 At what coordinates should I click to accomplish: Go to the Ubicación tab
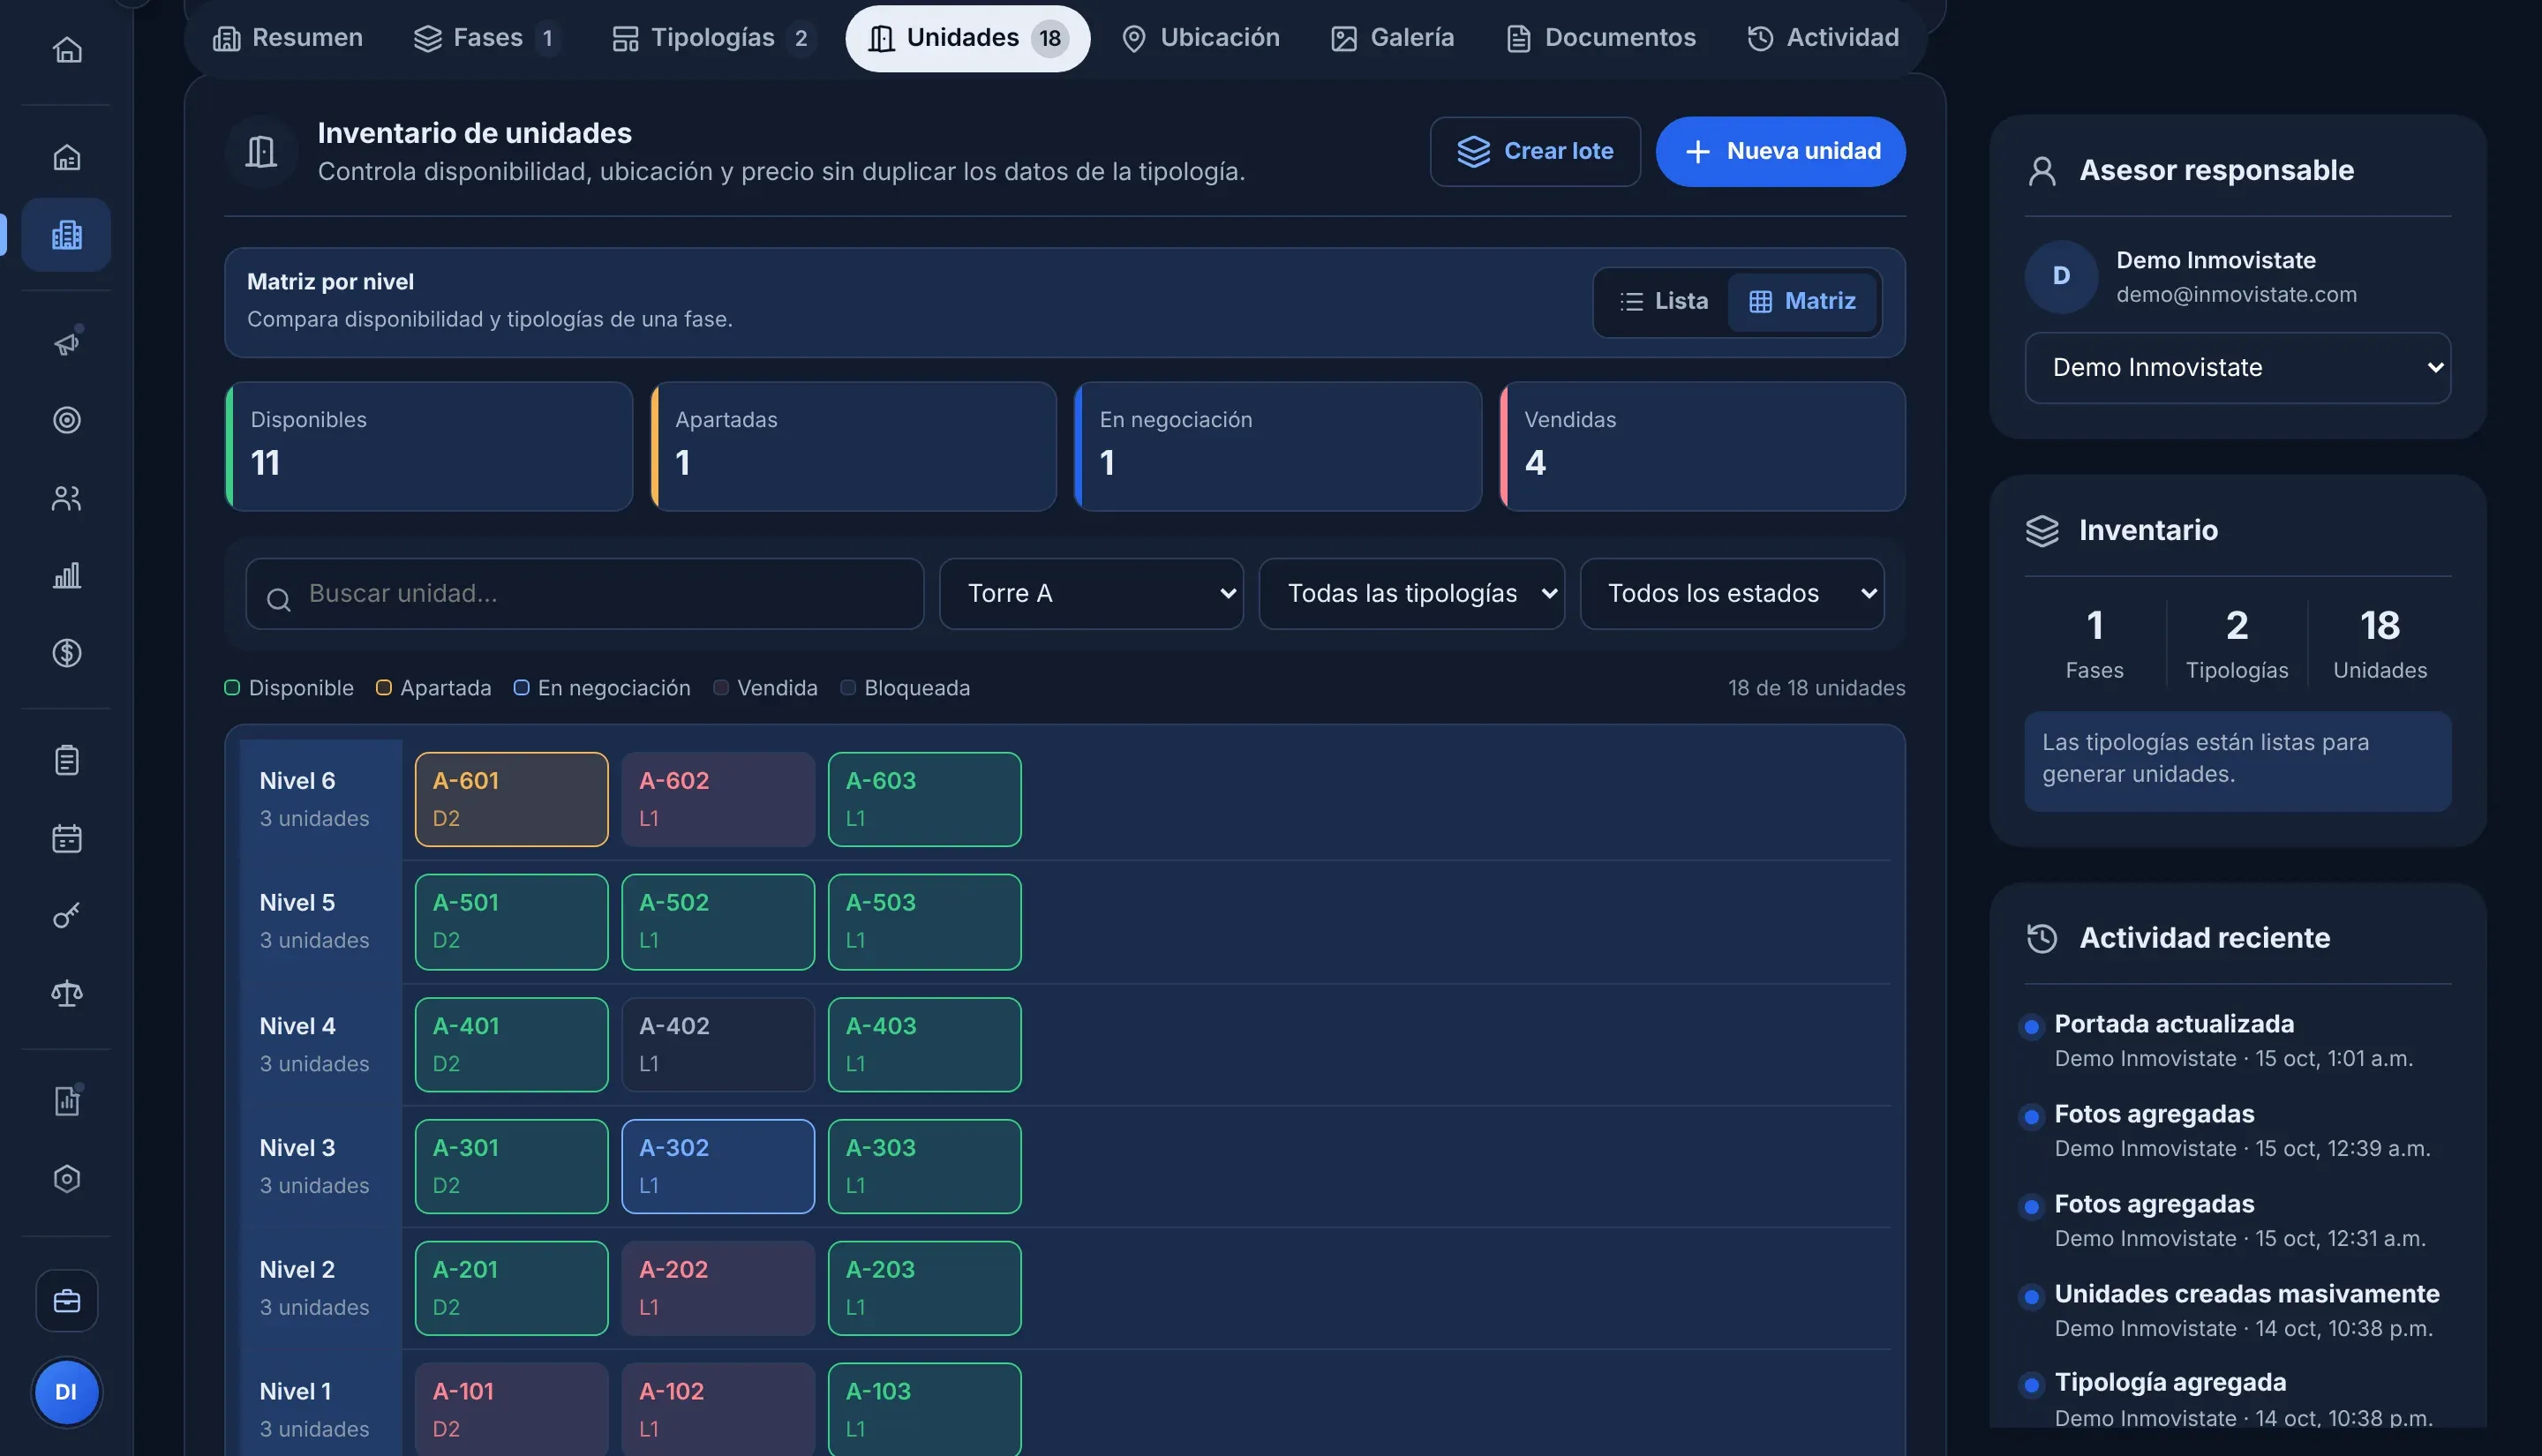tap(1201, 38)
